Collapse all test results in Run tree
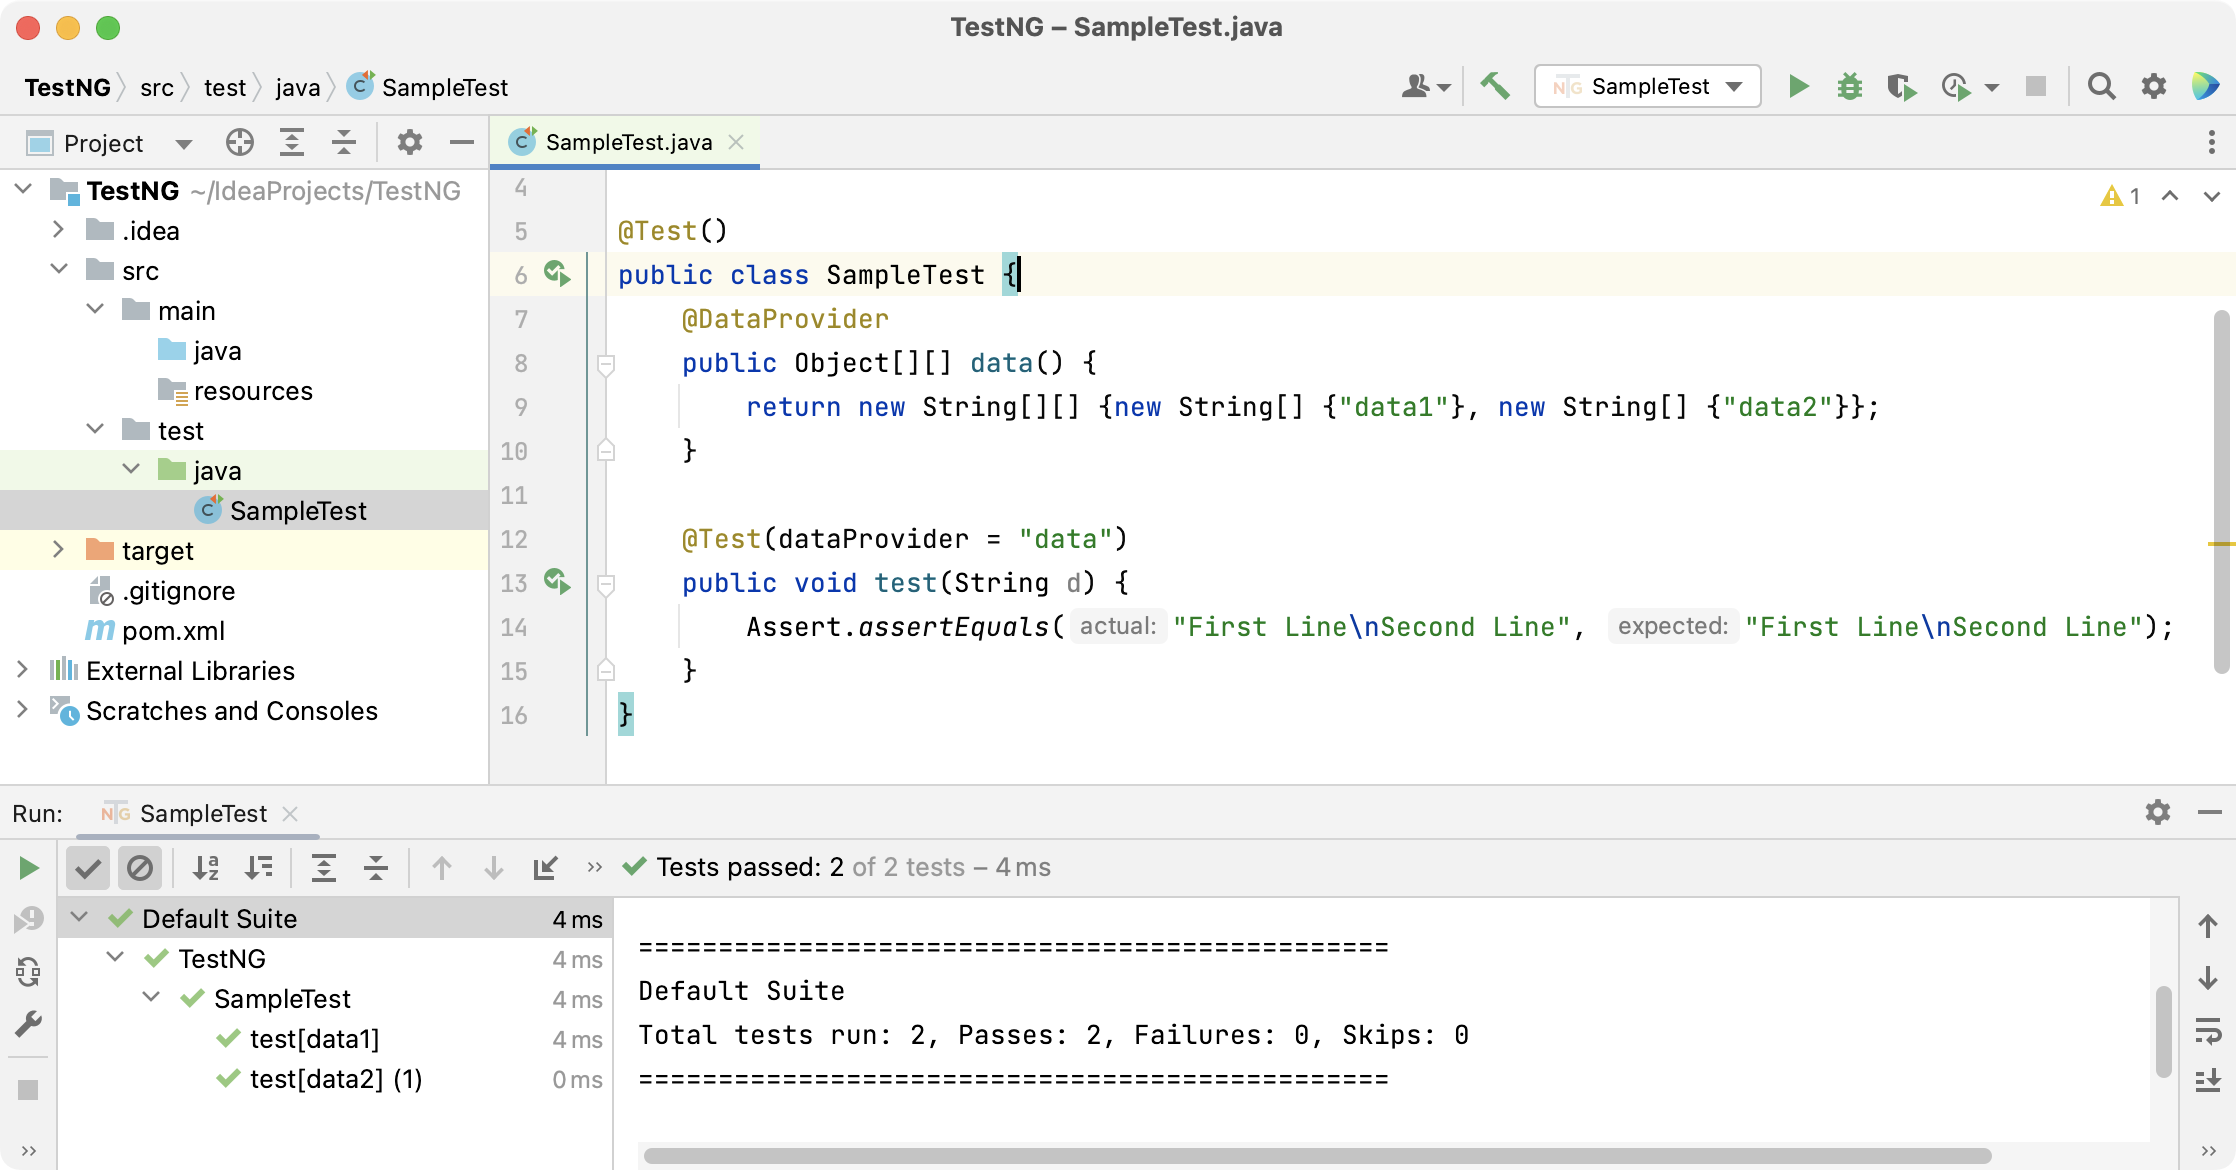The width and height of the screenshot is (2236, 1170). [375, 868]
